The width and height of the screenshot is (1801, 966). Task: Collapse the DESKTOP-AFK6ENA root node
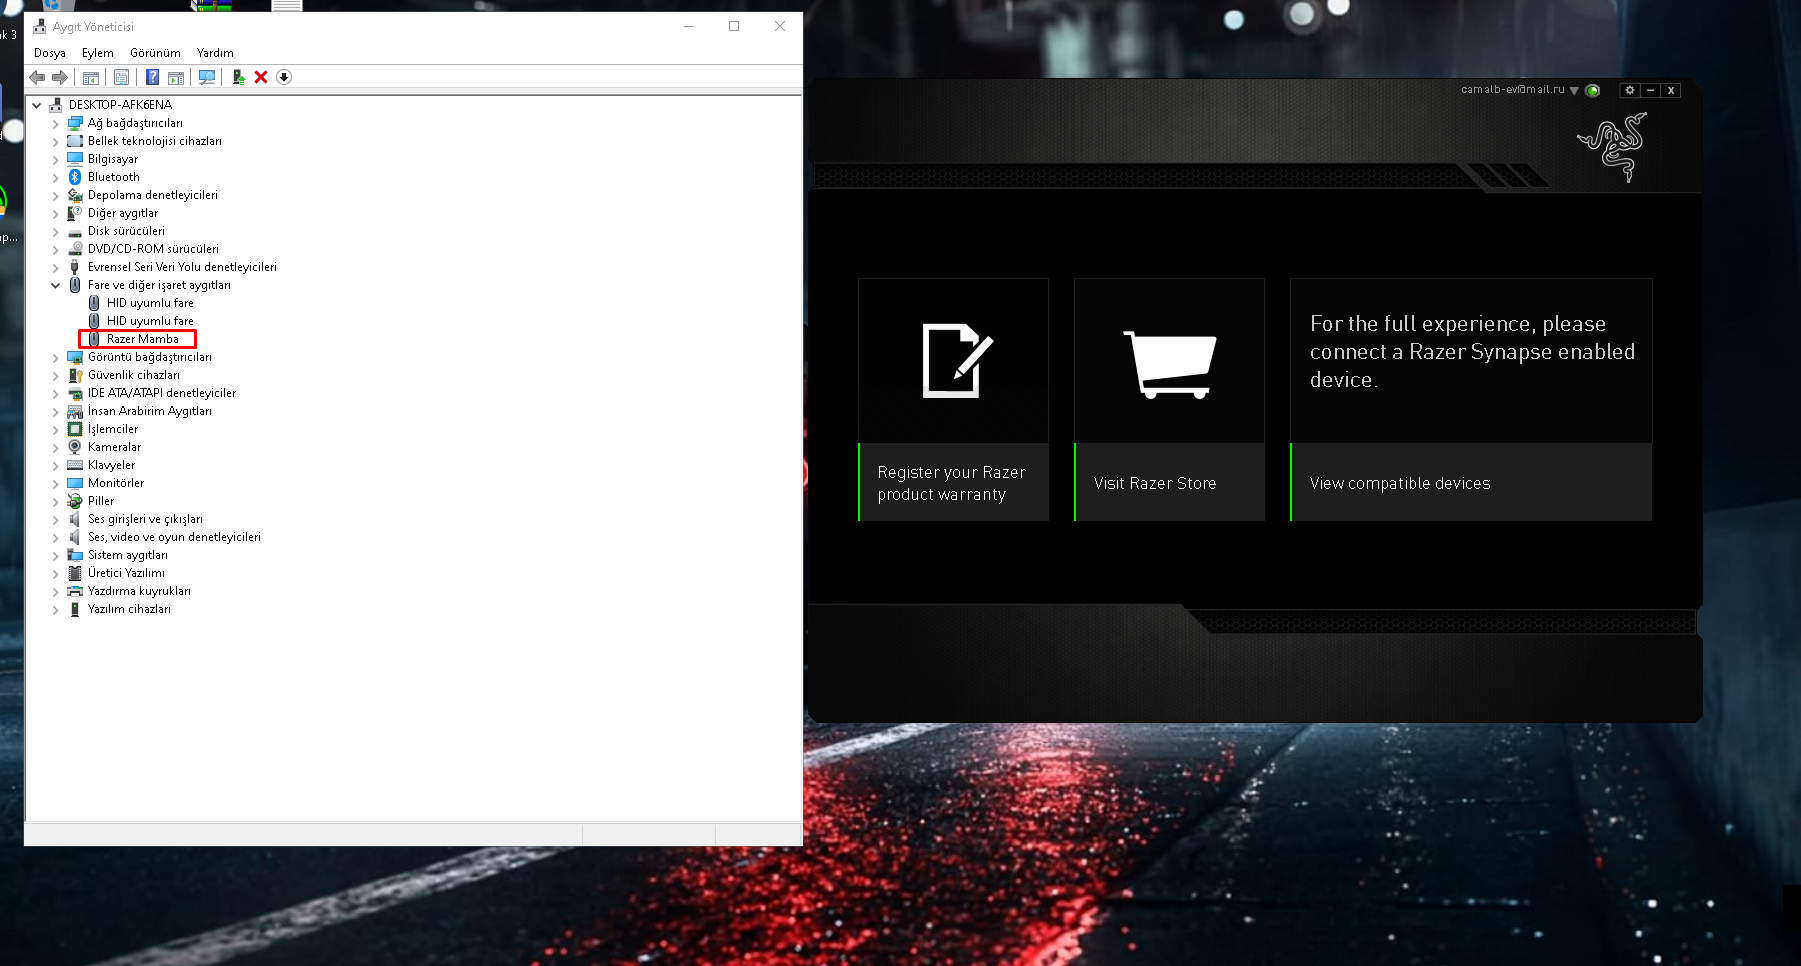[x=37, y=105]
